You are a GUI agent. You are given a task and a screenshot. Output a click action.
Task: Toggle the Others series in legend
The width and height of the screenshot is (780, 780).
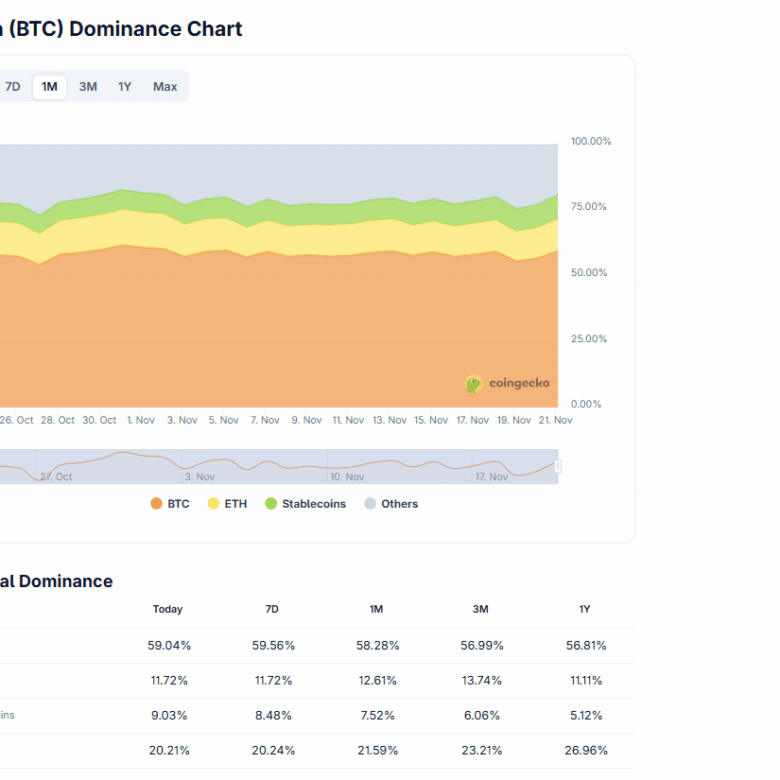click(x=391, y=504)
